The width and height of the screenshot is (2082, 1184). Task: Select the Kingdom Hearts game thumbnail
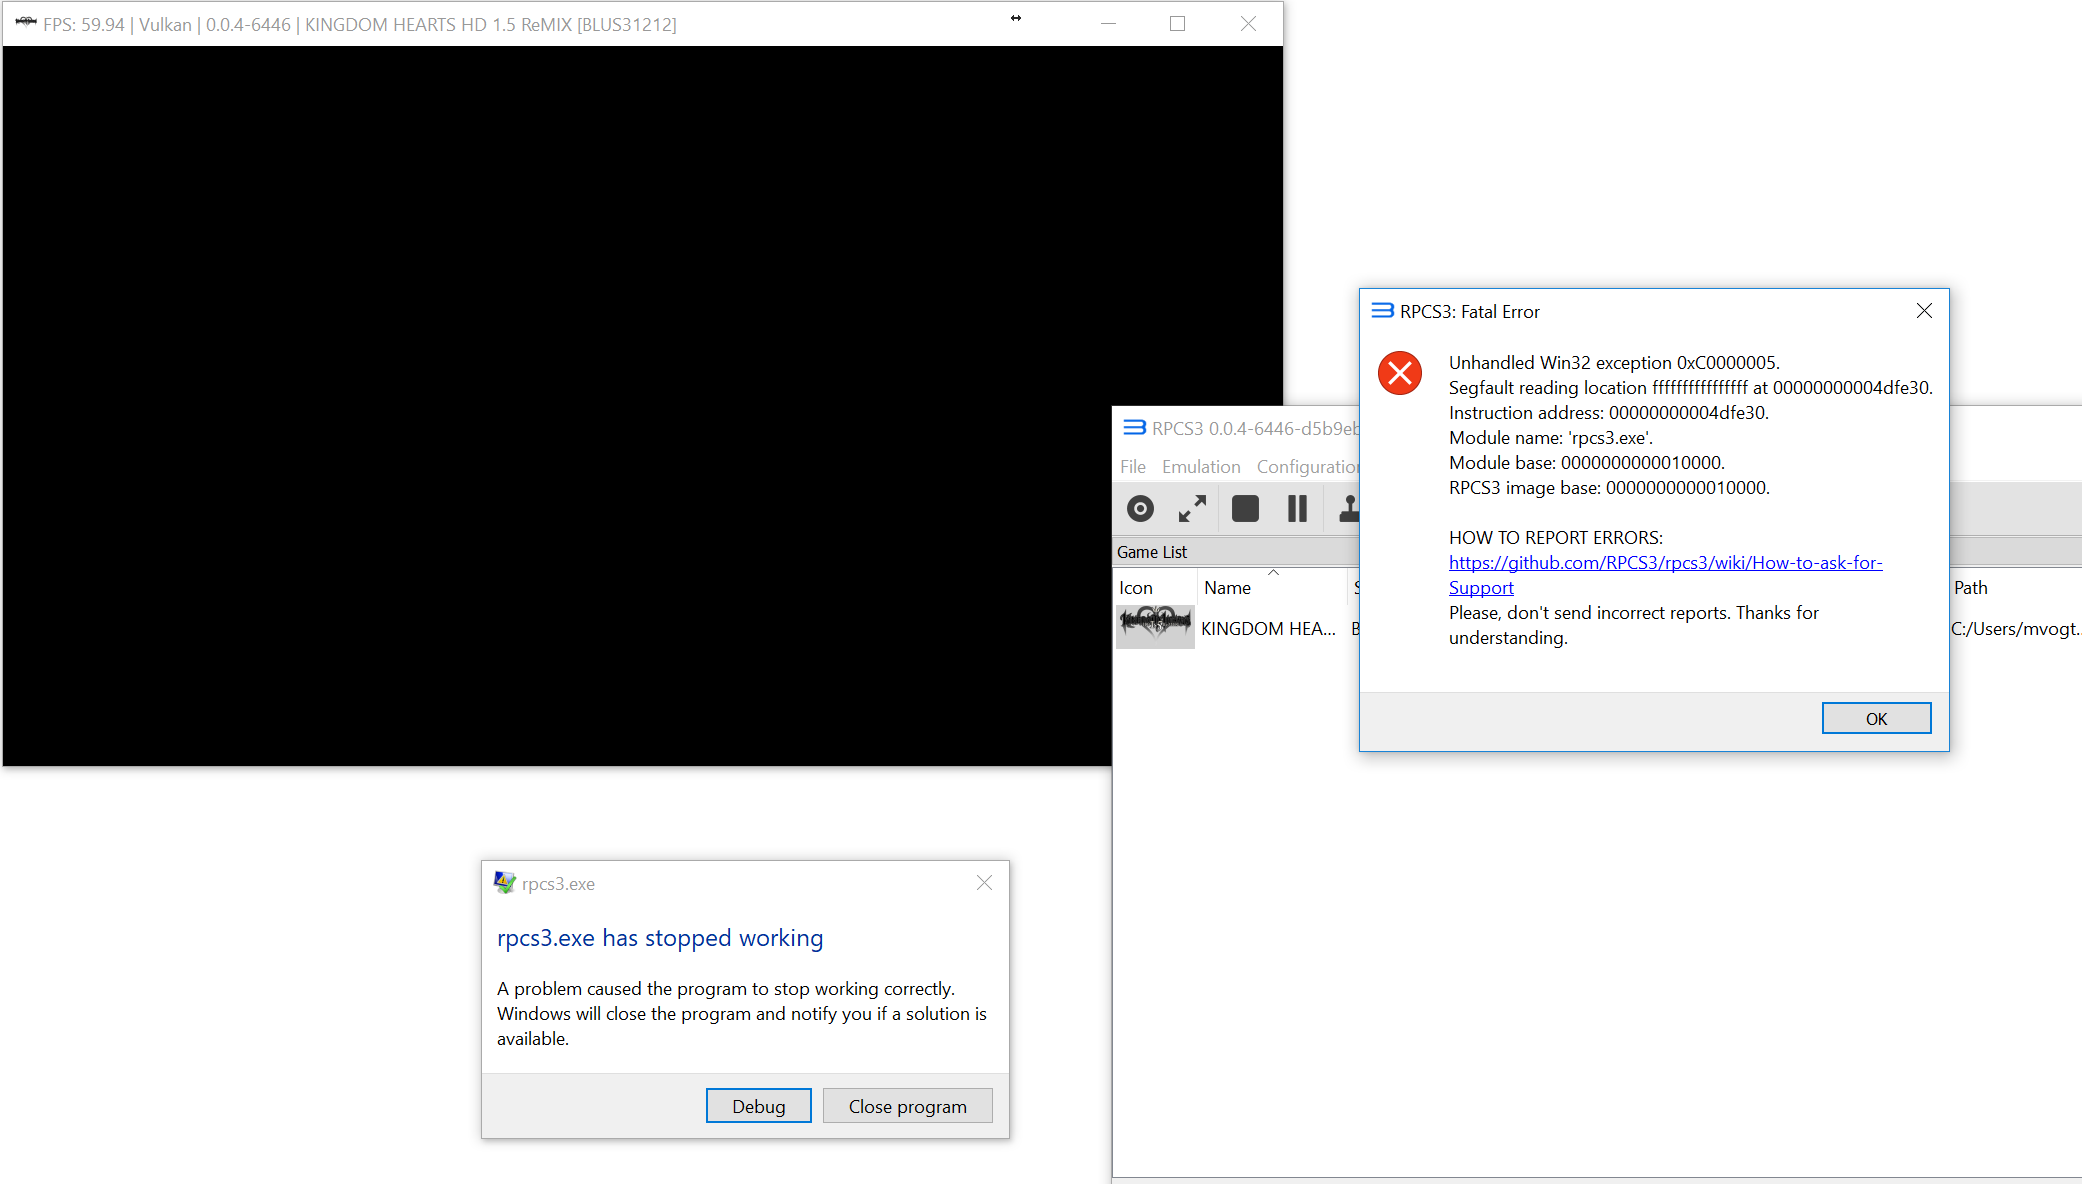tap(1155, 627)
